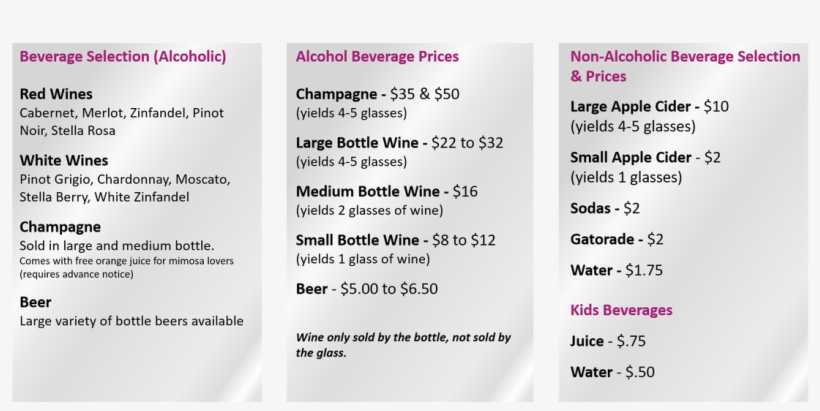Click the Small Apple Cider $2 line
This screenshot has width=820, height=411.
coord(645,157)
